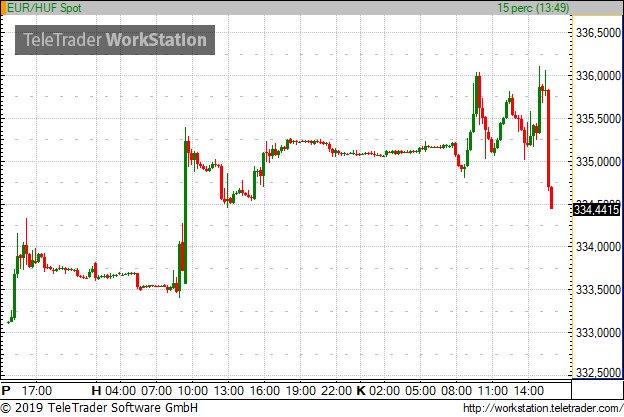Click the 333,0000 price axis label

click(598, 333)
